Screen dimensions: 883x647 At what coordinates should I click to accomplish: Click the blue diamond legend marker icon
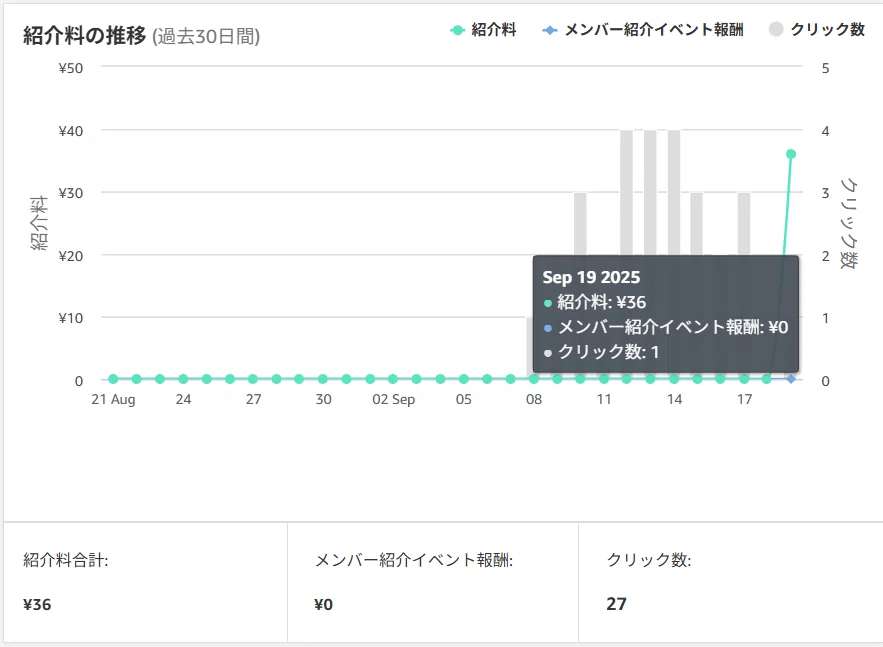[x=550, y=30]
